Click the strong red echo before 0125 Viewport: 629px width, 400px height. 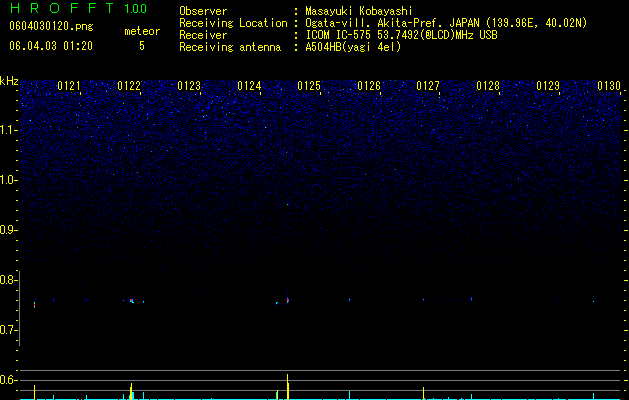pos(288,300)
